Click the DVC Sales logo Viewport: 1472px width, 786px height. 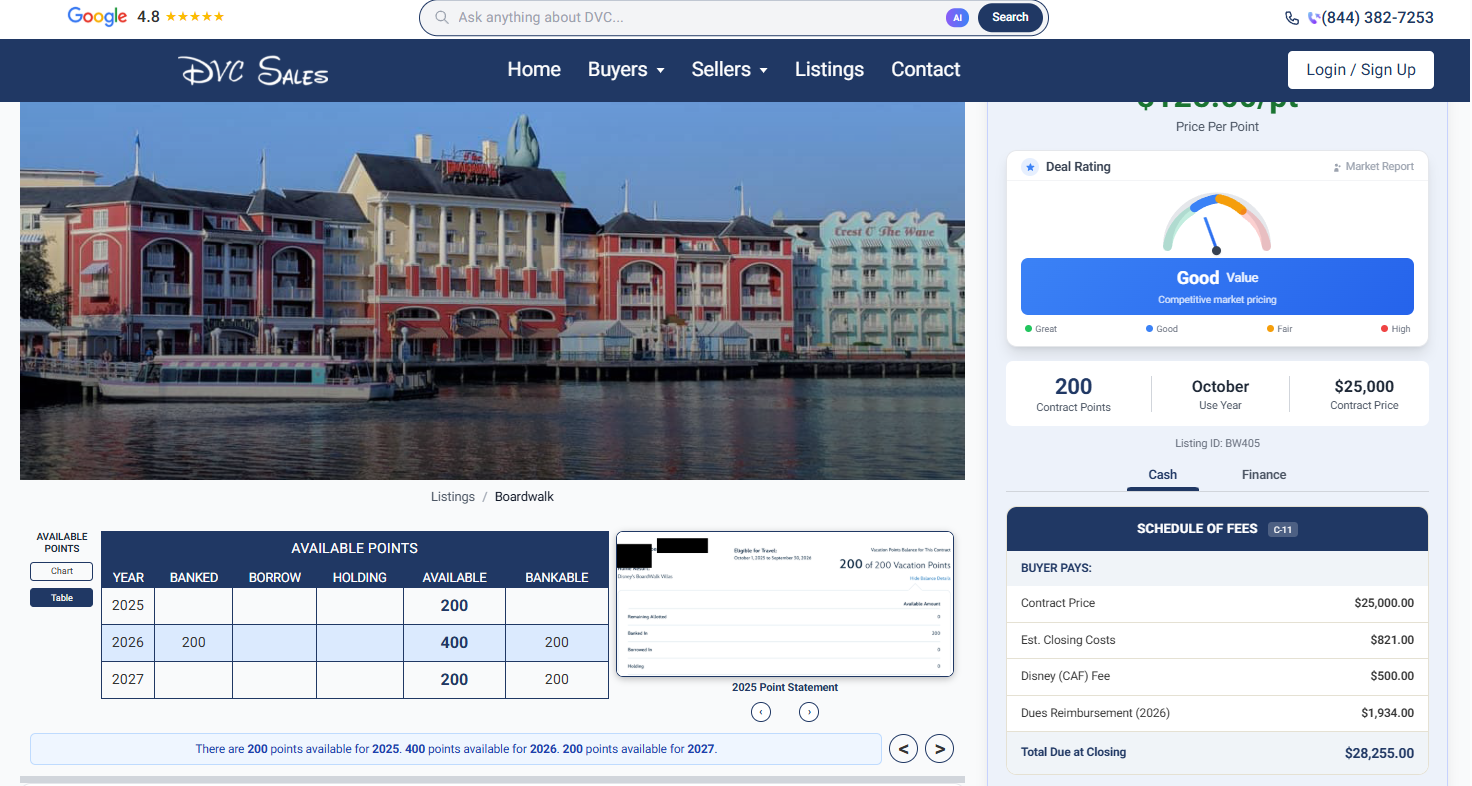tap(253, 70)
